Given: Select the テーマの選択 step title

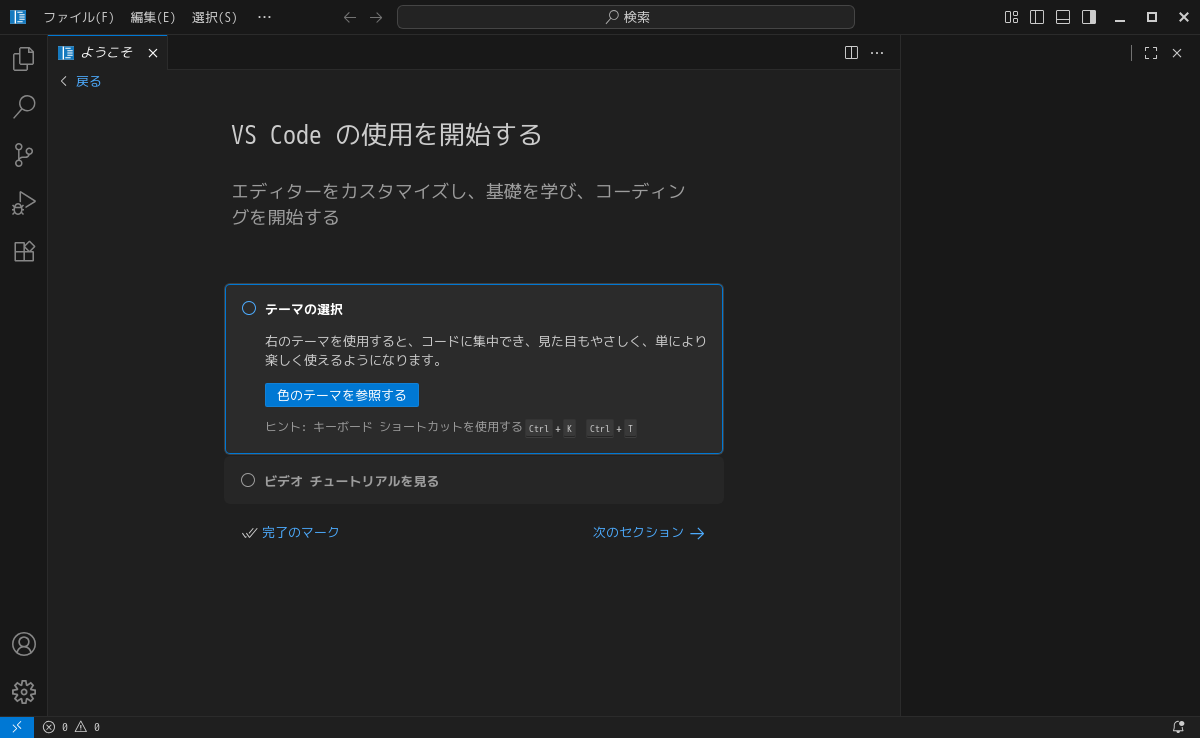Looking at the screenshot, I should point(304,309).
